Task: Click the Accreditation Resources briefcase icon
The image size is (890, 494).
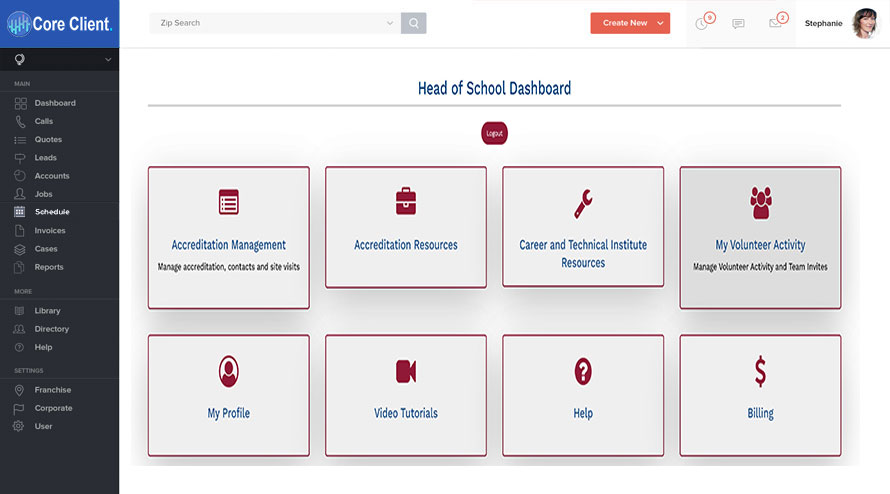Action: pos(406,202)
